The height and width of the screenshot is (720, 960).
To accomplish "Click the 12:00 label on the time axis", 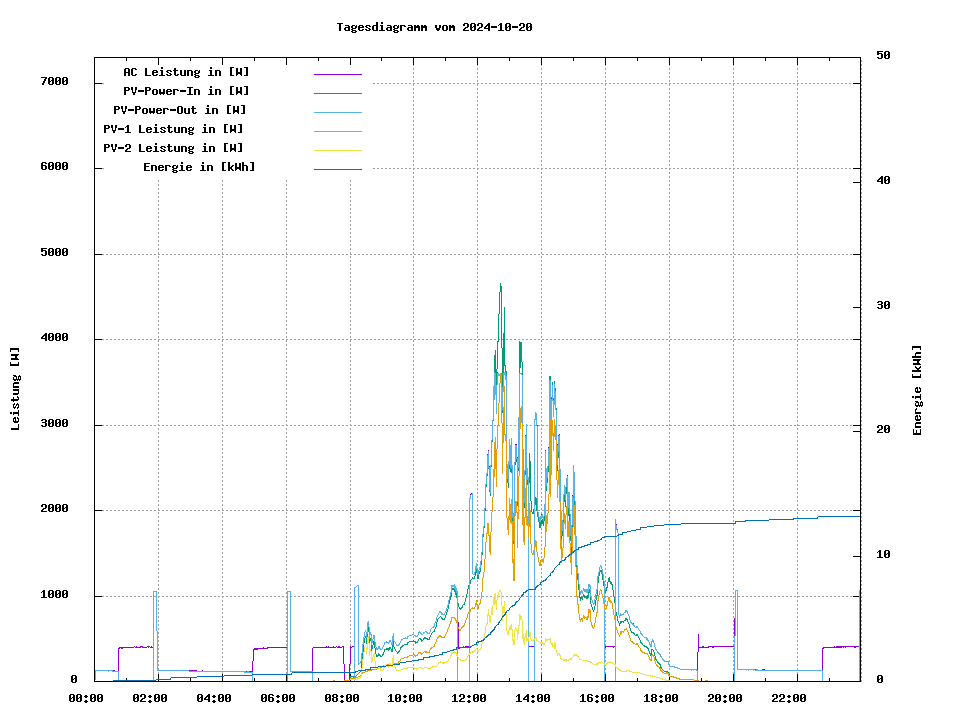I will (x=469, y=698).
